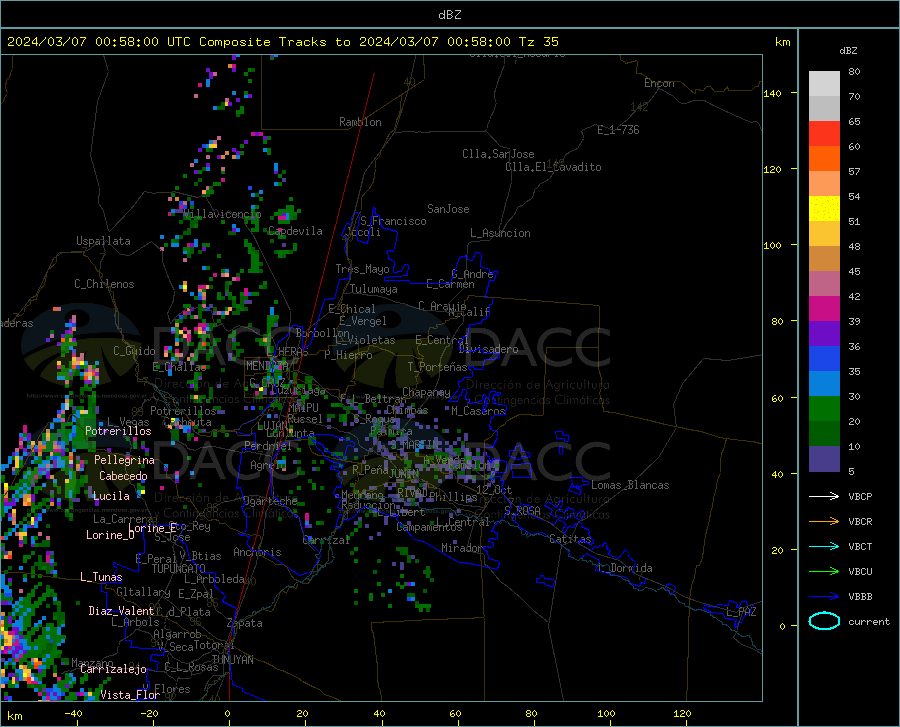The width and height of the screenshot is (900, 727).
Task: Click the '140' km axis tick label
Action: pyautogui.click(x=773, y=93)
